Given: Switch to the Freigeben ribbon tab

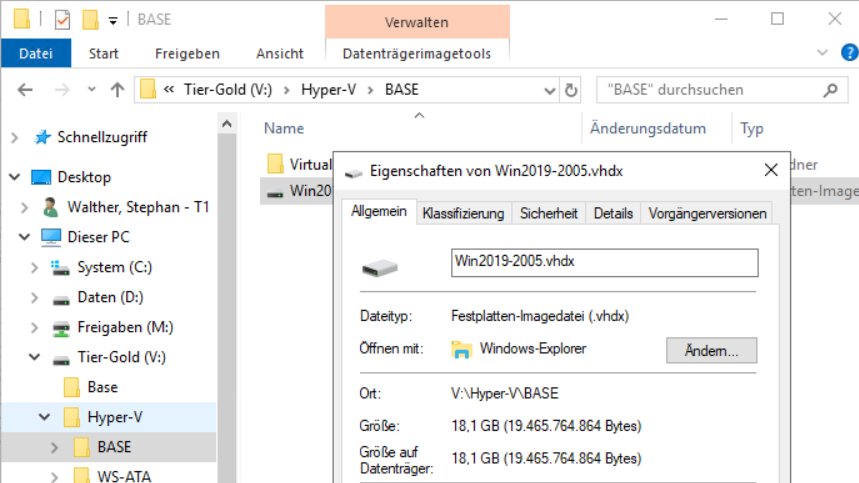Looking at the screenshot, I should pos(187,53).
